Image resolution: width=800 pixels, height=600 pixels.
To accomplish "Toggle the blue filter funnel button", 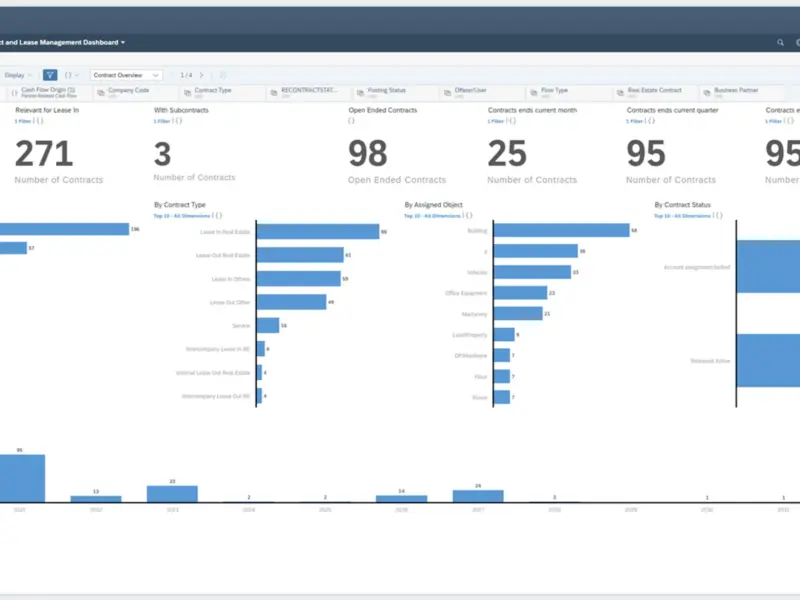I will (50, 75).
